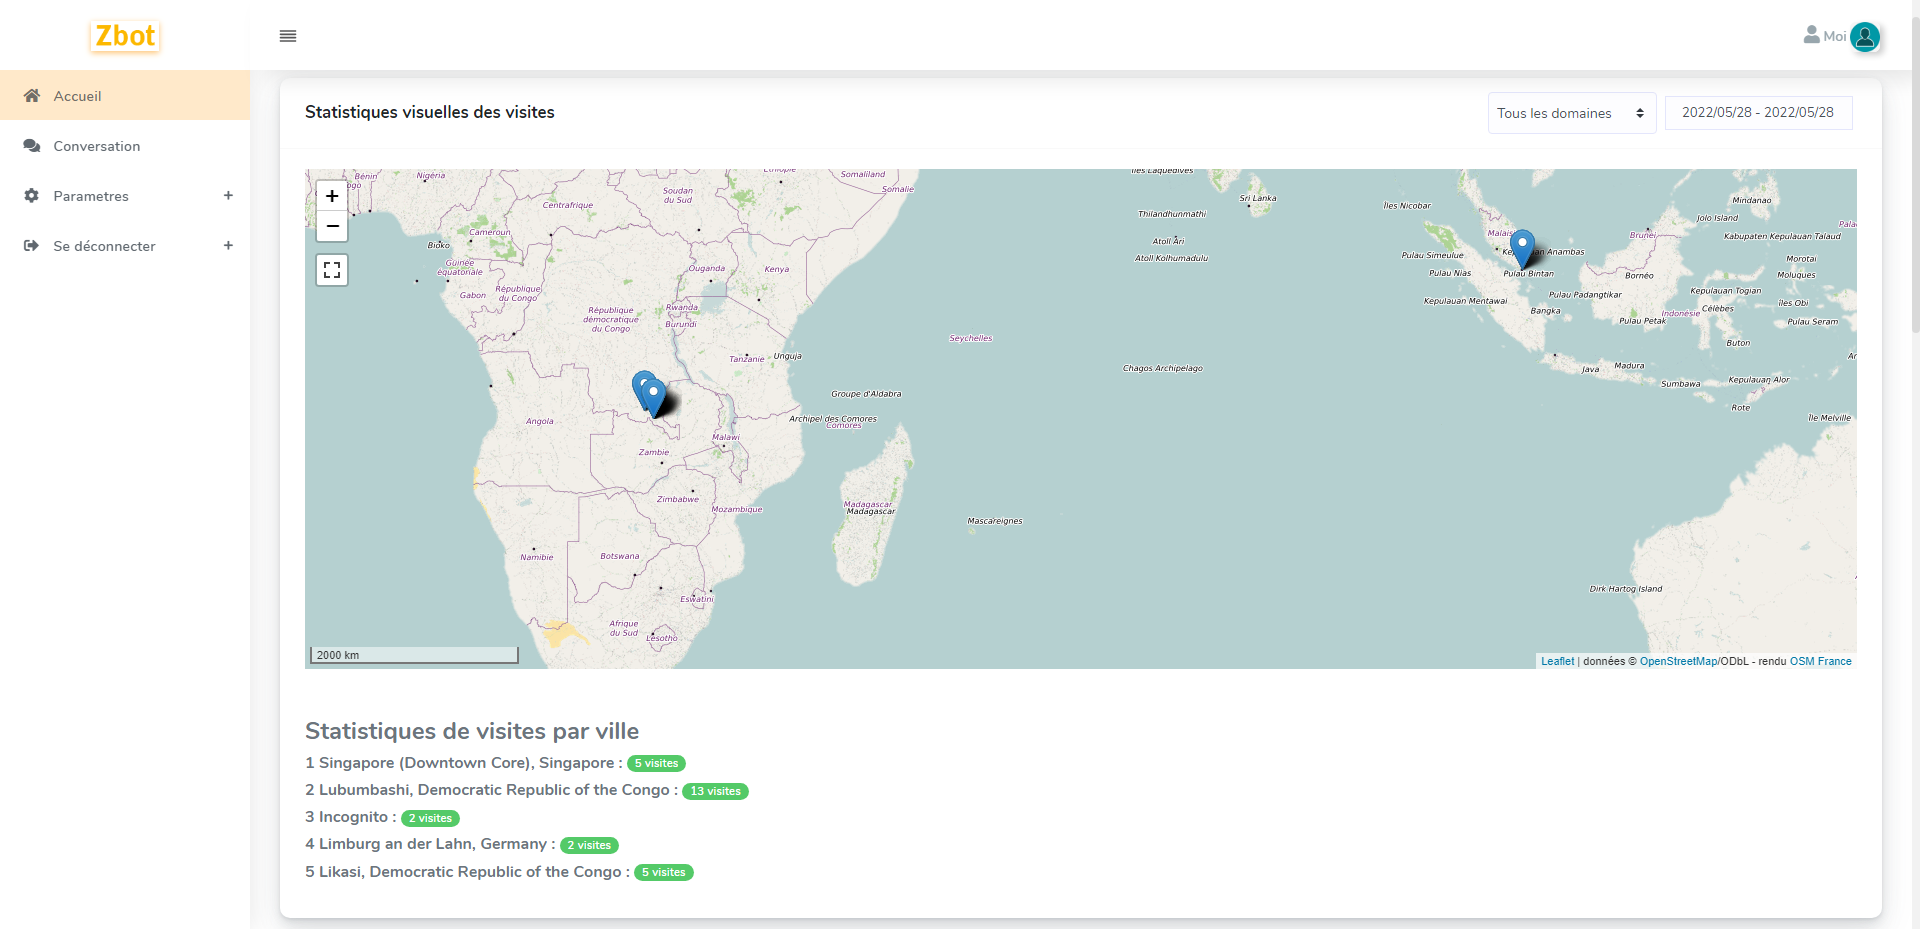The image size is (1920, 929).
Task: Click the home icon beside Accueil
Action: coord(32,96)
